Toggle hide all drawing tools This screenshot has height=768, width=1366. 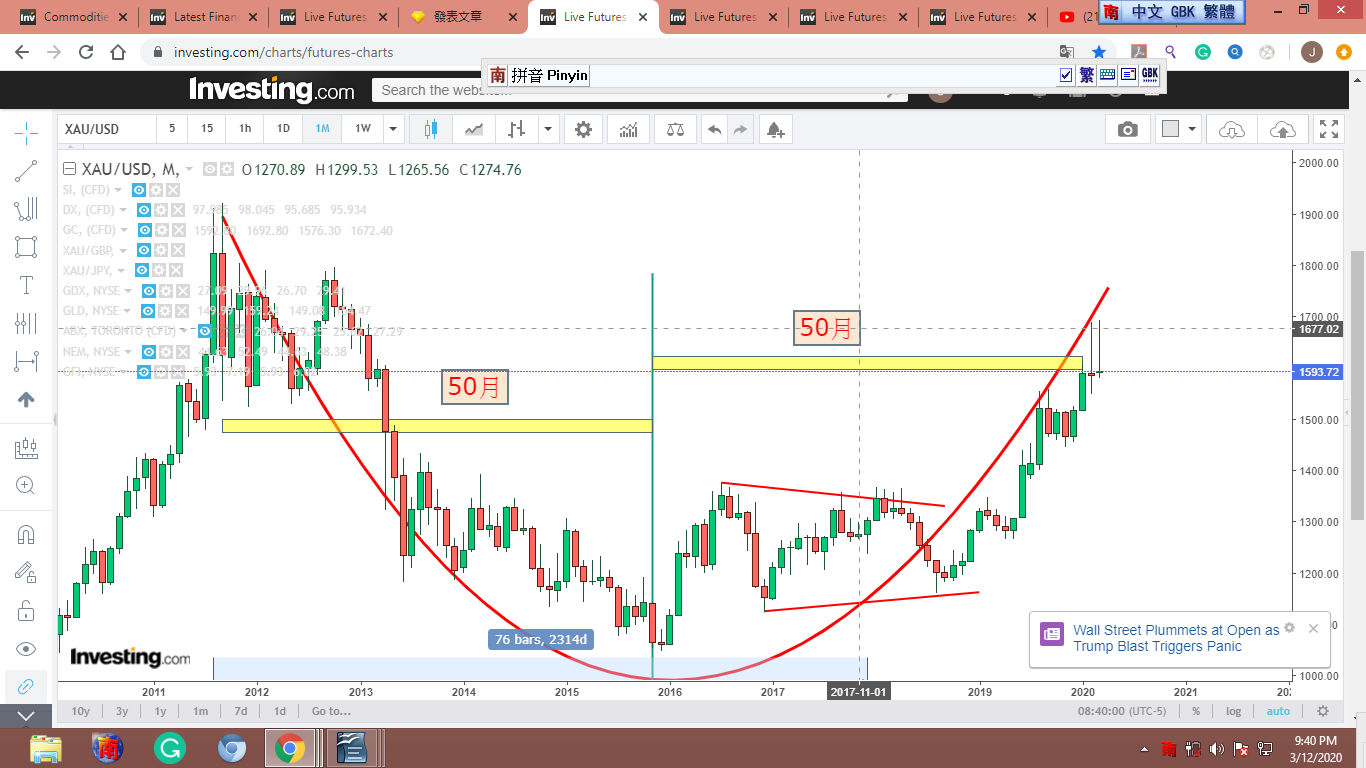[26, 649]
